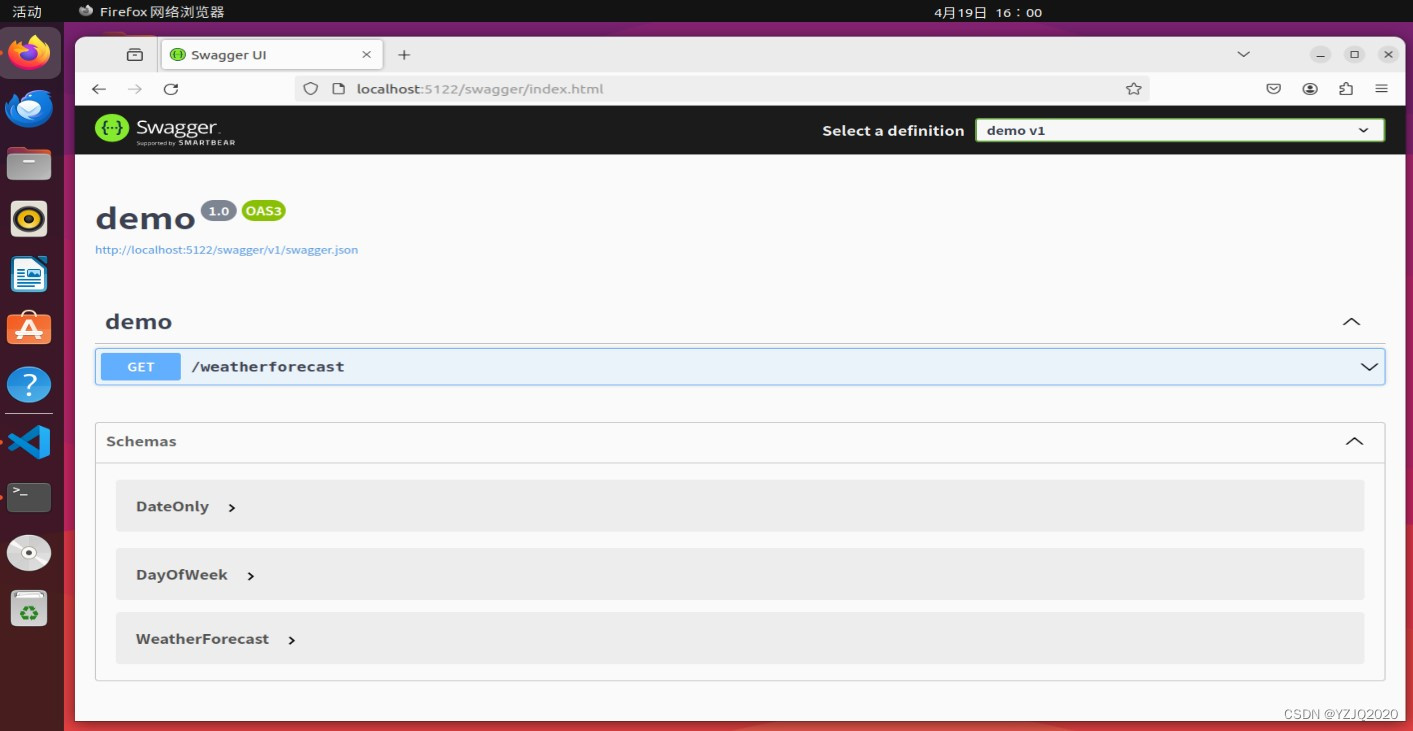This screenshot has height=731, width=1413.
Task: Collapse the demo section with its chevron
Action: (x=1351, y=322)
